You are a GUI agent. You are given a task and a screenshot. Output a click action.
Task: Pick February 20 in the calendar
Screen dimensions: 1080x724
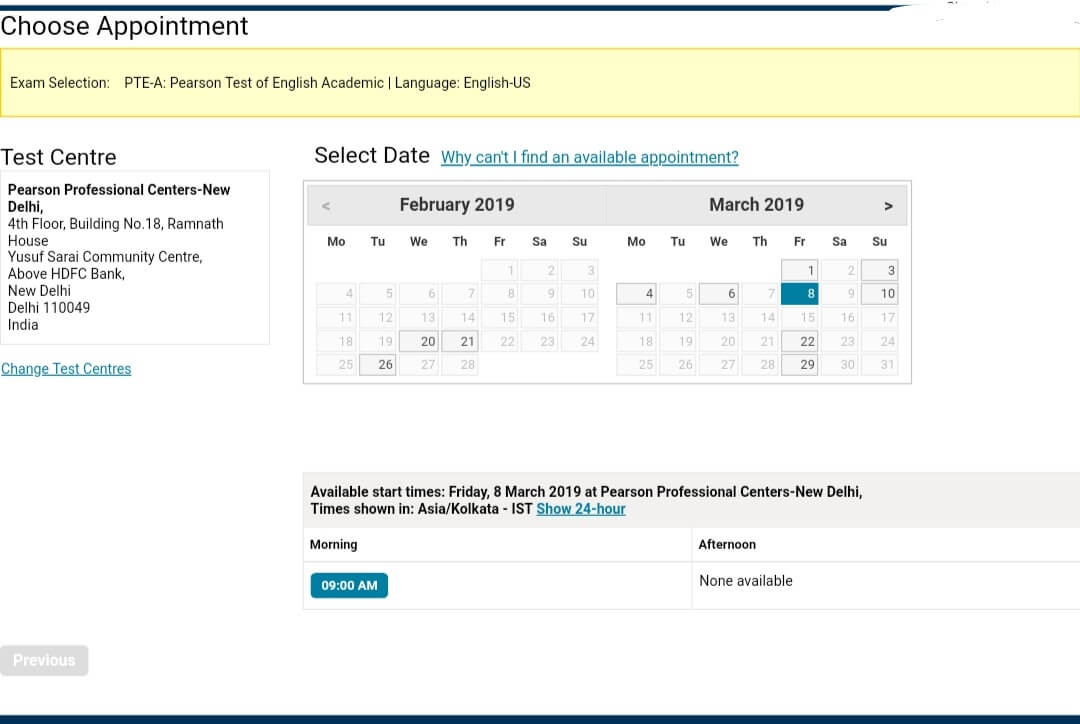(x=419, y=341)
